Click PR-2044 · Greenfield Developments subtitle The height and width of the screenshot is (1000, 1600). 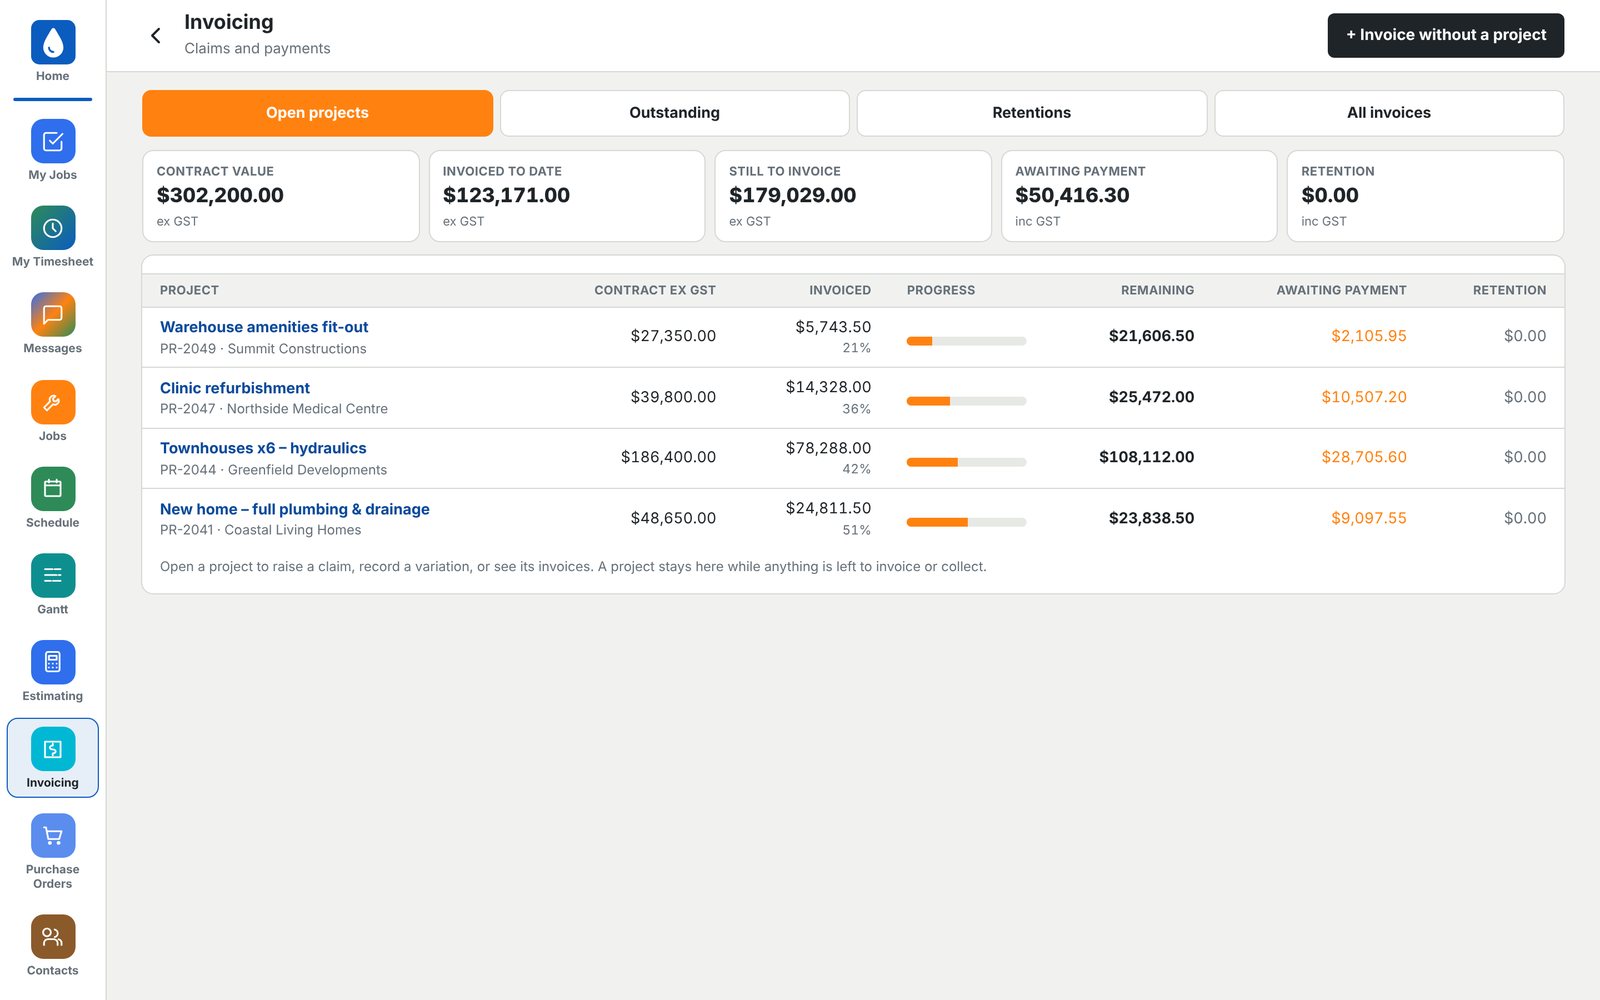click(x=273, y=470)
